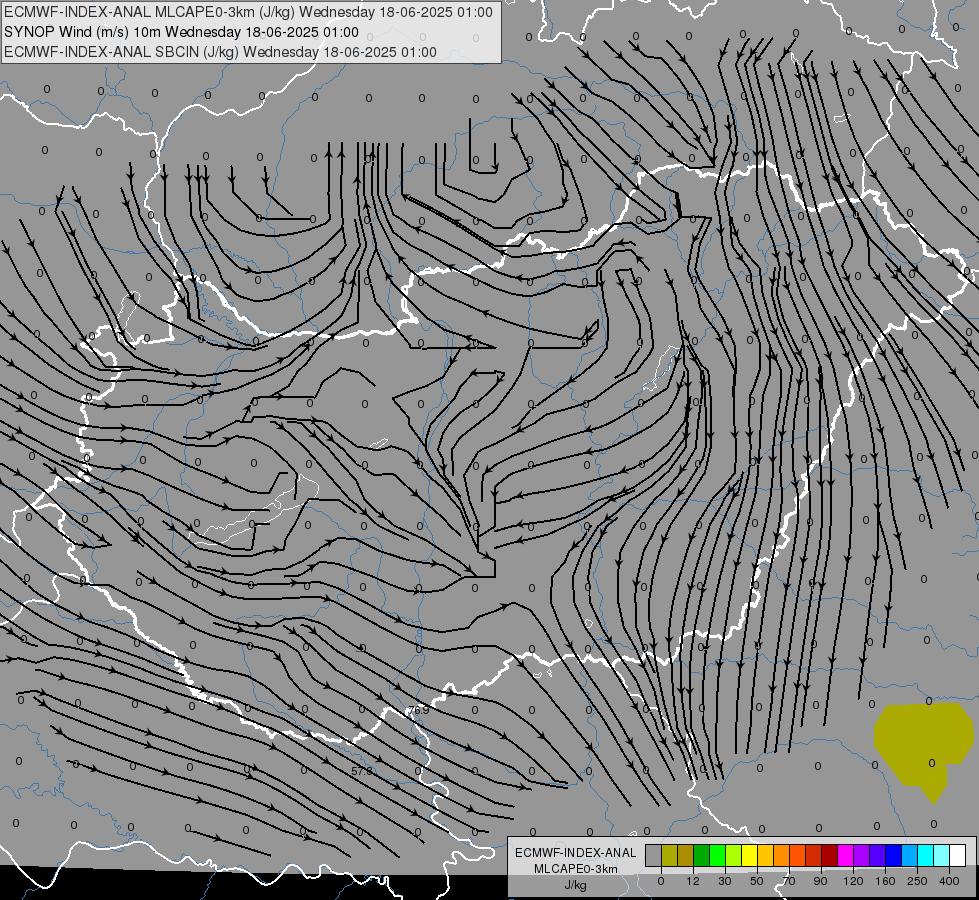
Task: Select the dark green legend swatch
Action: [x=702, y=855]
